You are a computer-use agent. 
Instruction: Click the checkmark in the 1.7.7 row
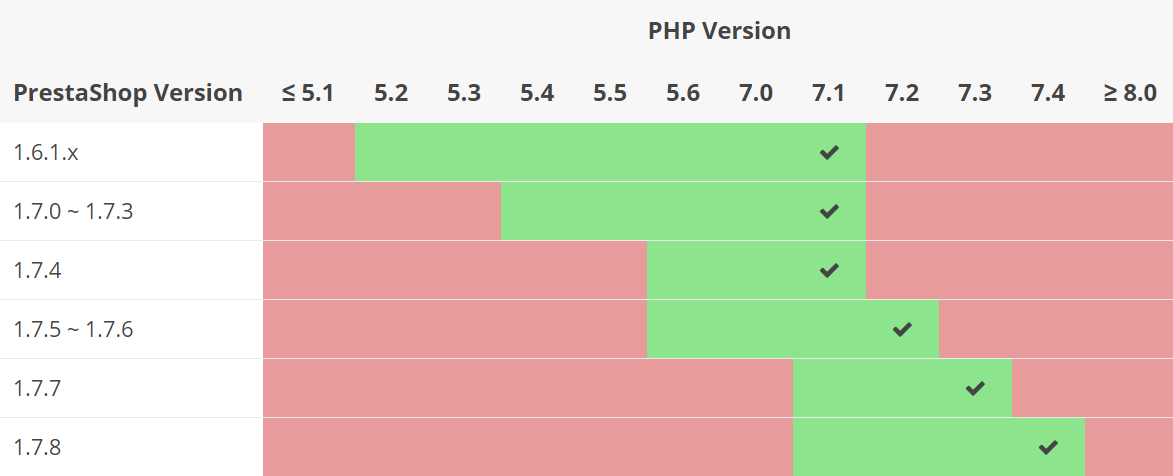coord(975,388)
